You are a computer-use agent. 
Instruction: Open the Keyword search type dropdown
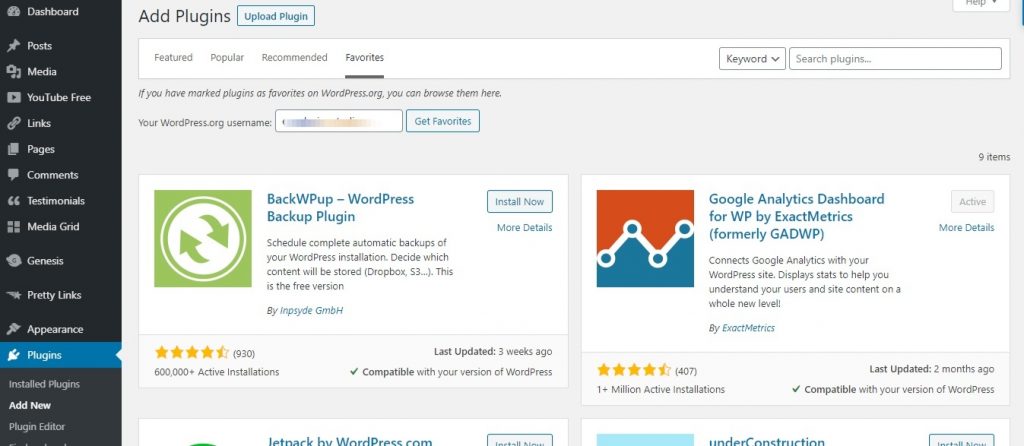click(752, 58)
